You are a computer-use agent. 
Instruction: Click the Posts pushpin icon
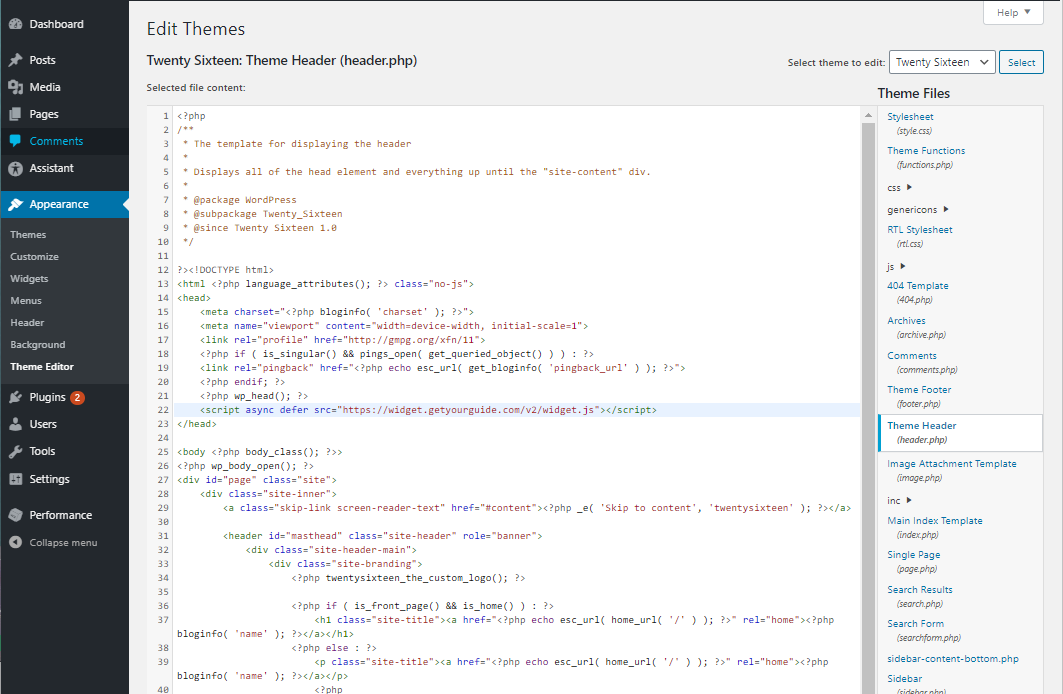[16, 60]
